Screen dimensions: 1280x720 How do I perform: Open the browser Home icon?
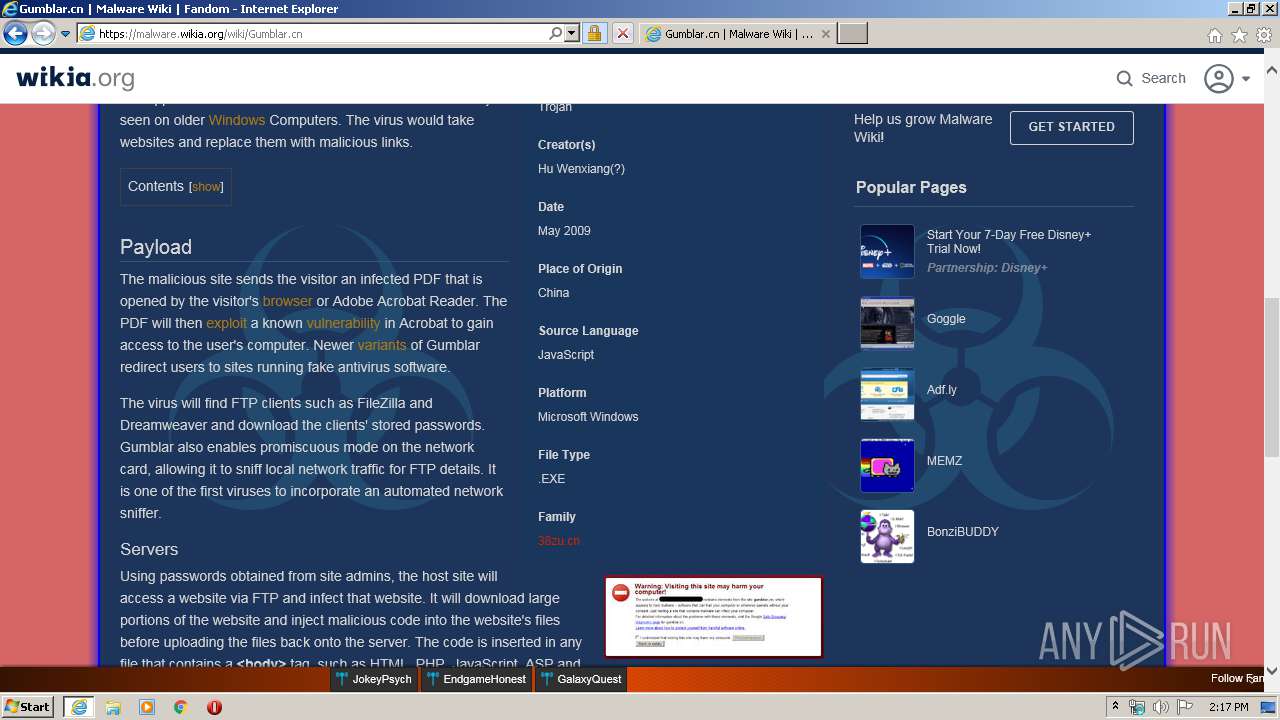click(1214, 35)
